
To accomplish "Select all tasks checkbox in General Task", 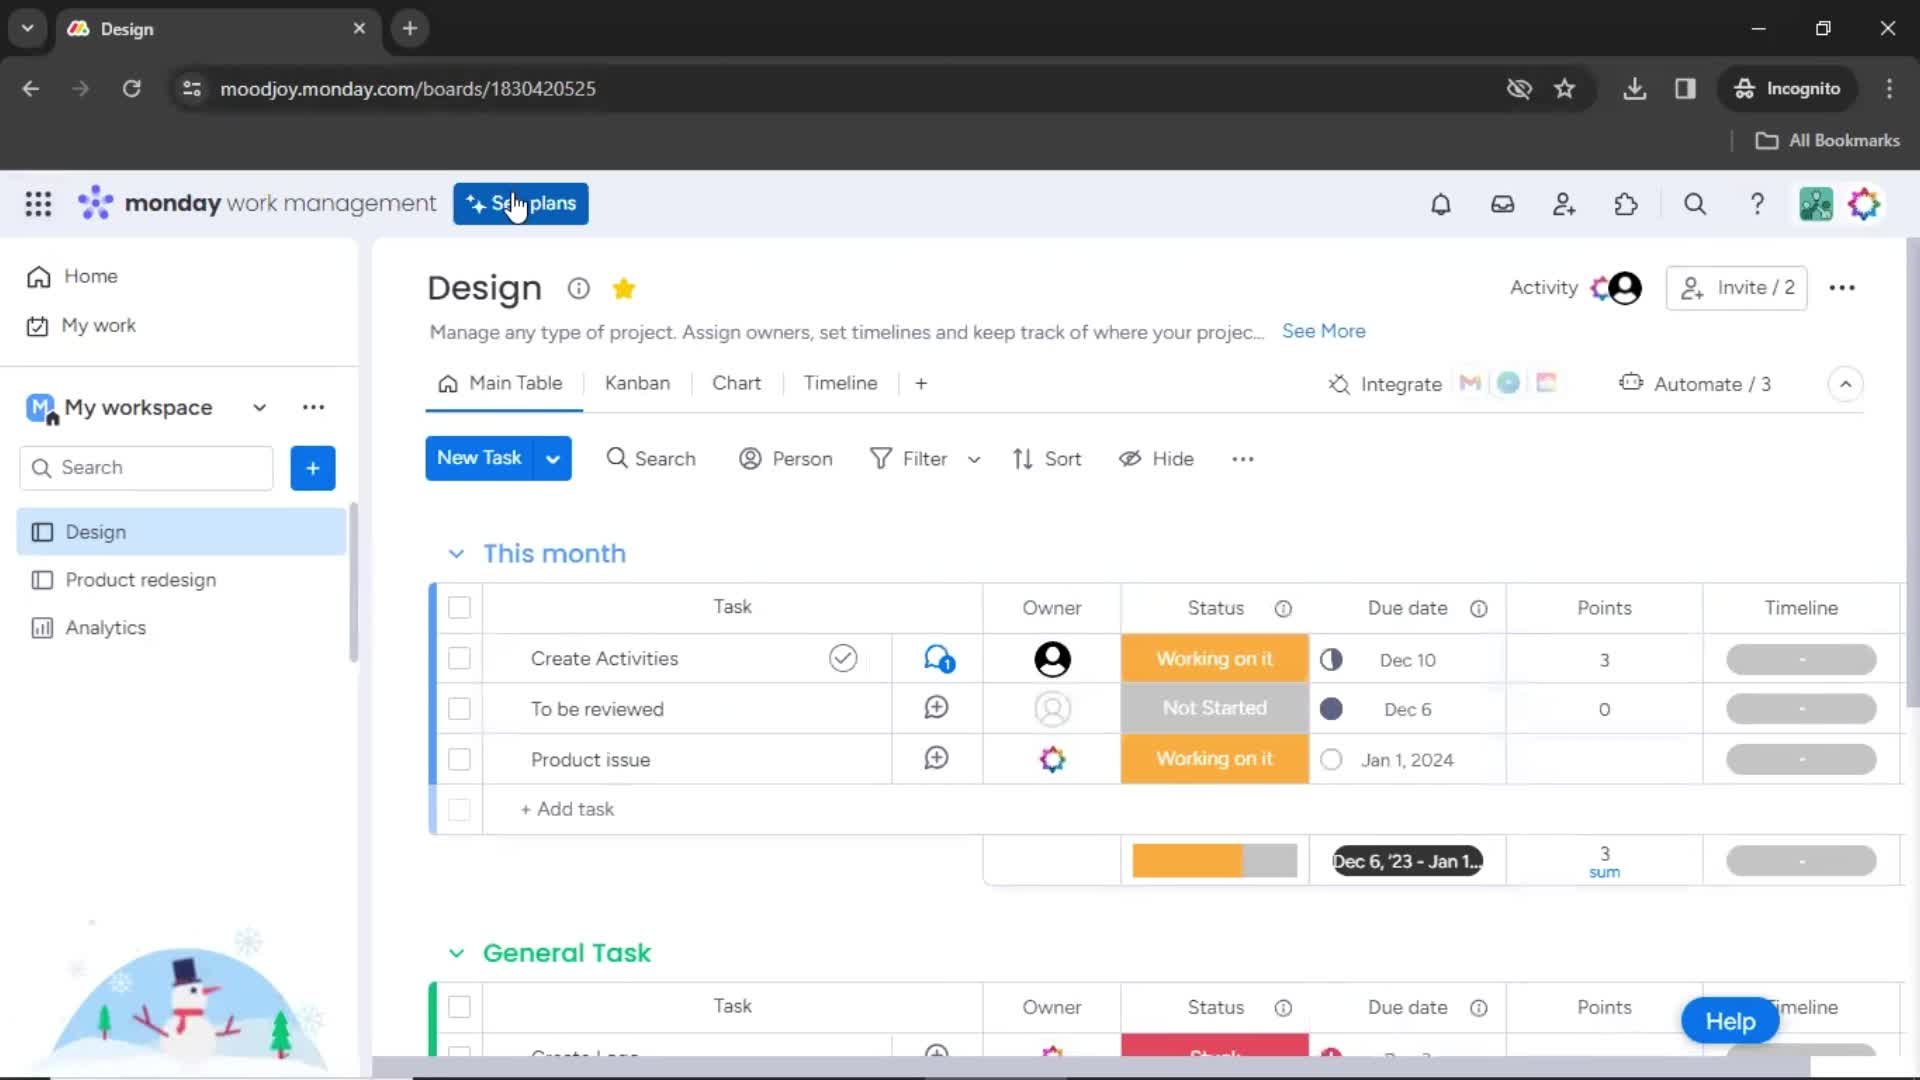I will tap(459, 1007).
